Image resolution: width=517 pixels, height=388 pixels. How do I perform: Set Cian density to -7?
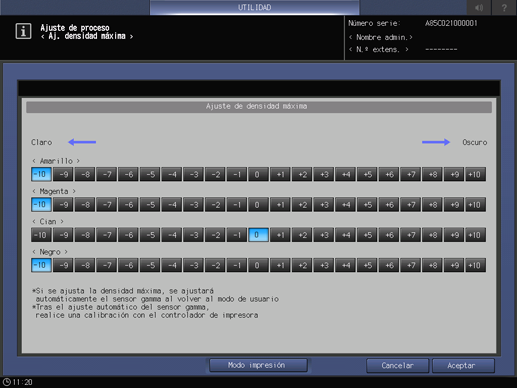click(106, 235)
